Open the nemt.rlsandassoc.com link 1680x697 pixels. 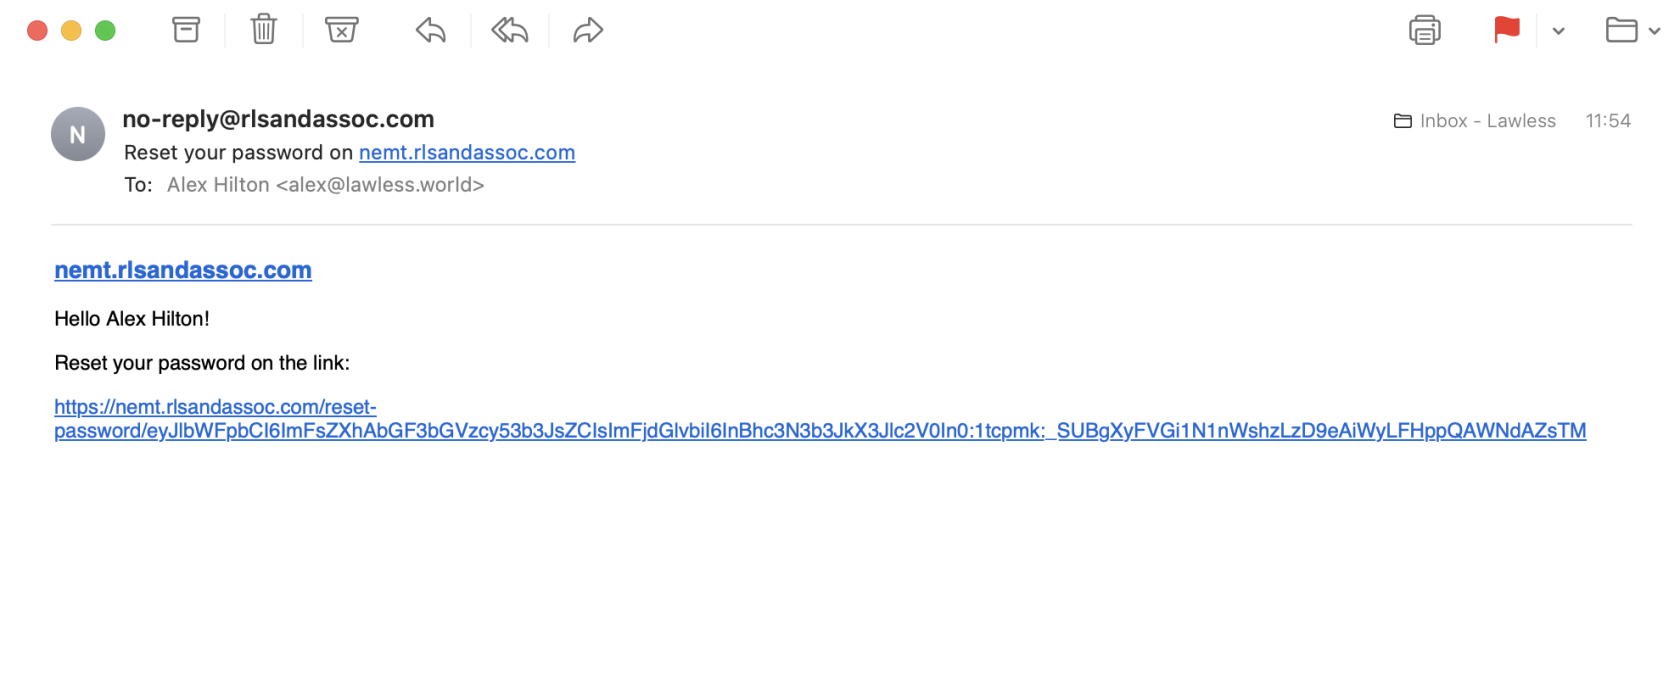pyautogui.click(x=182, y=270)
